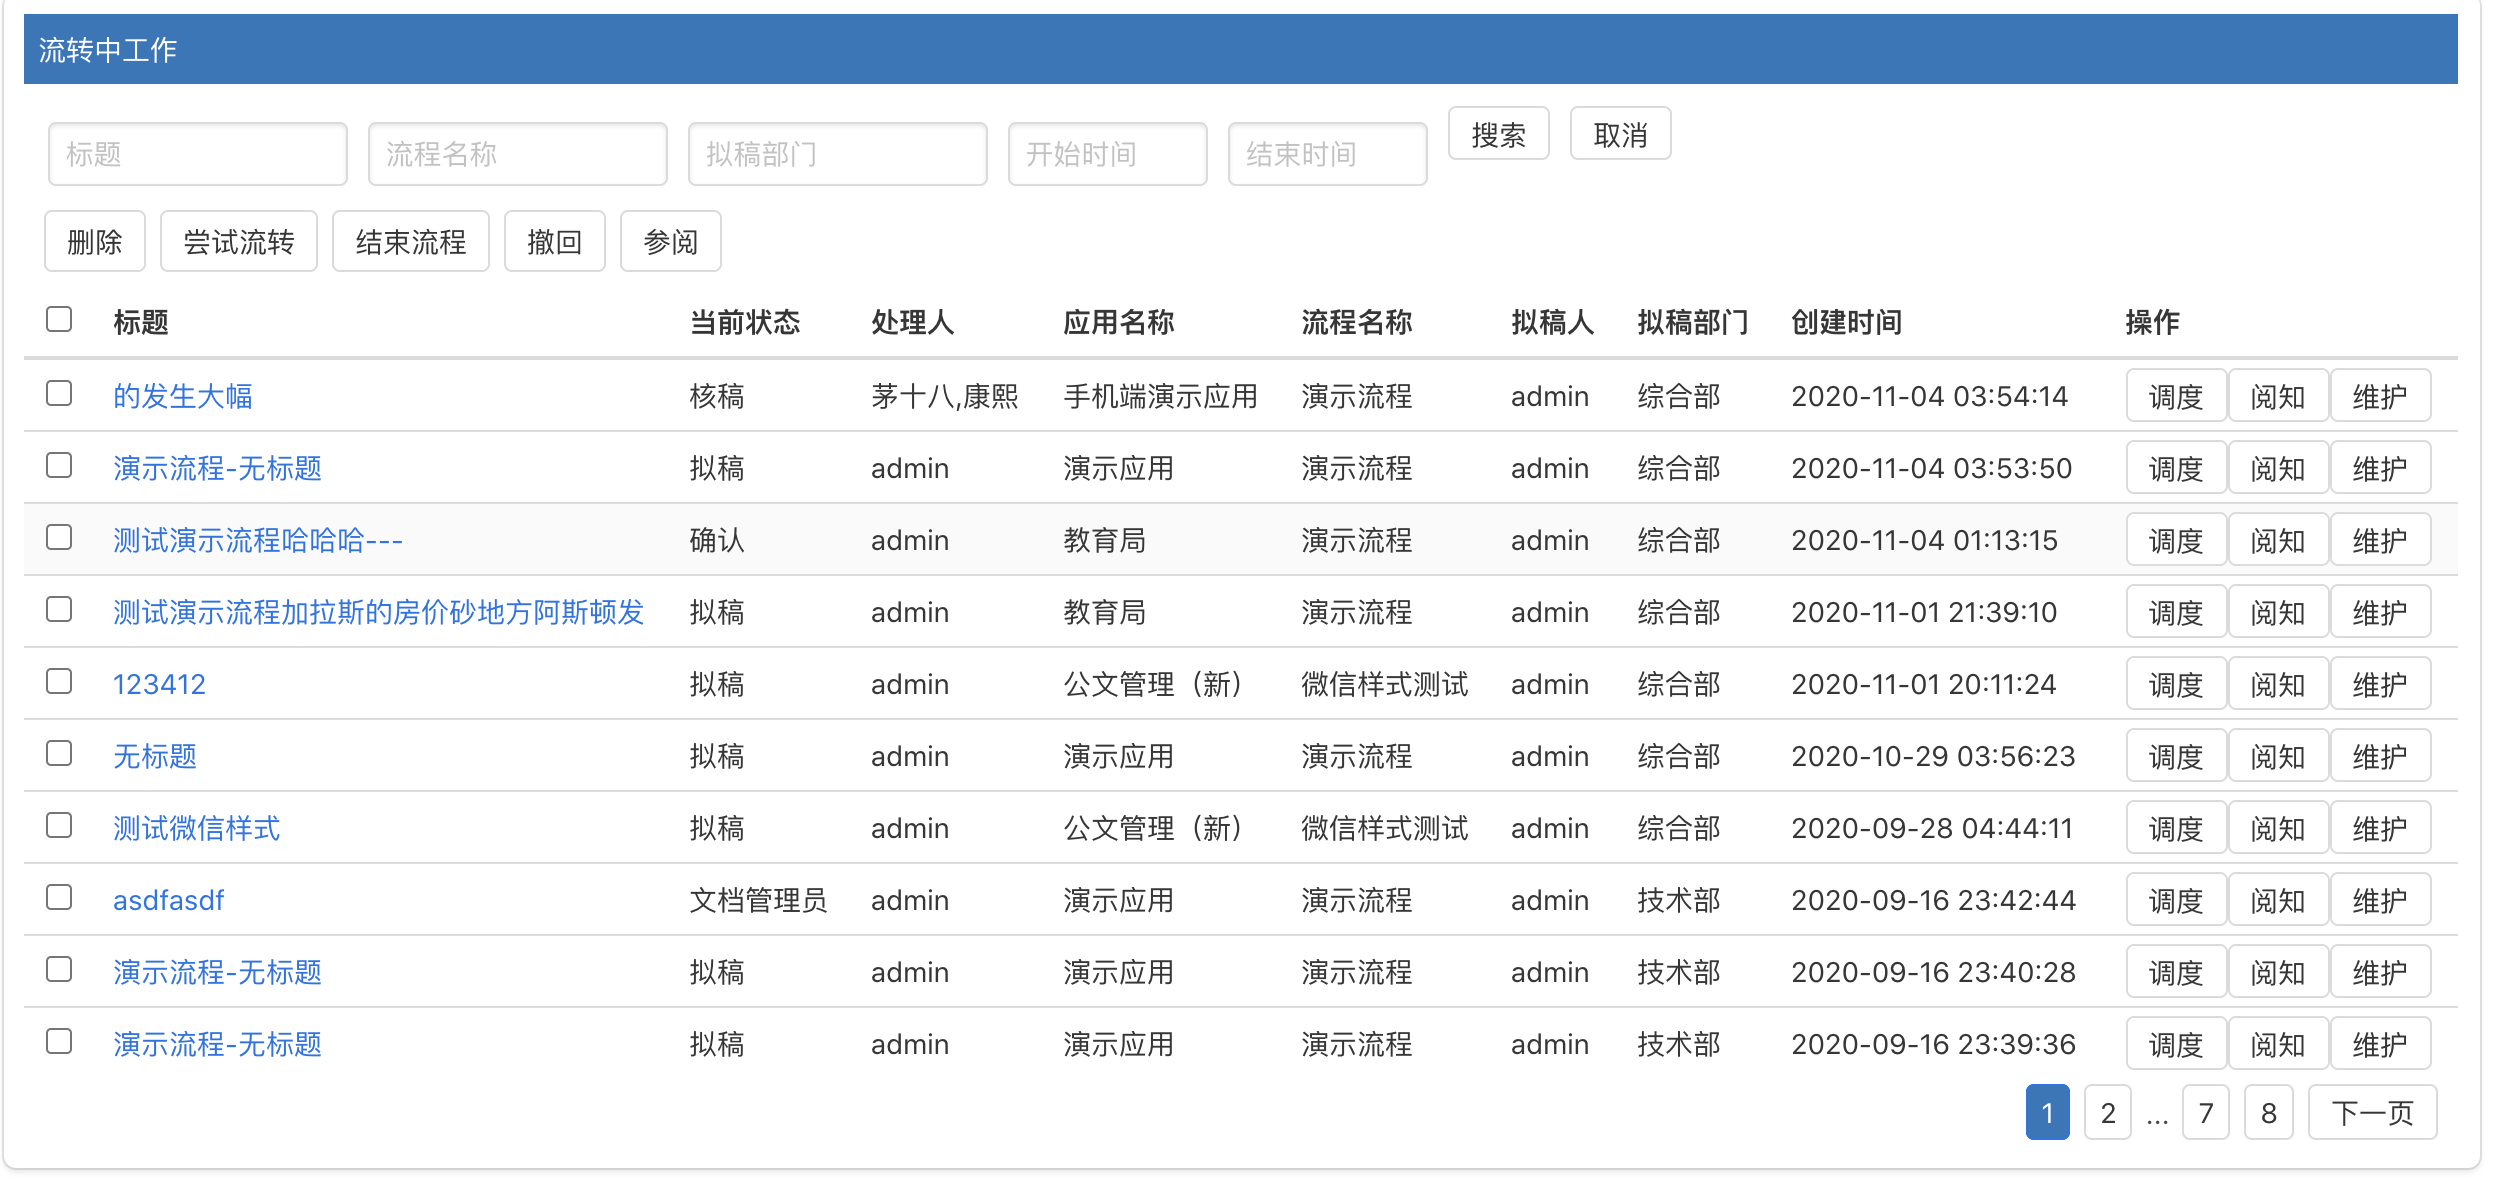Click 调度 in row created 2020-11-04 03:53:50
The image size is (2498, 1188).
[x=2177, y=468]
